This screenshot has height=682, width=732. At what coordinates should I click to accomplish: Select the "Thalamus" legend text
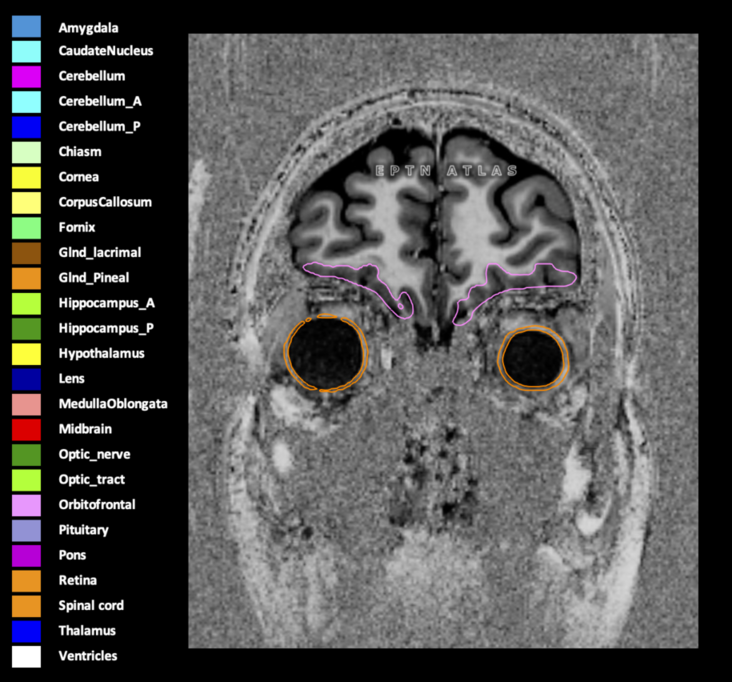pyautogui.click(x=87, y=630)
